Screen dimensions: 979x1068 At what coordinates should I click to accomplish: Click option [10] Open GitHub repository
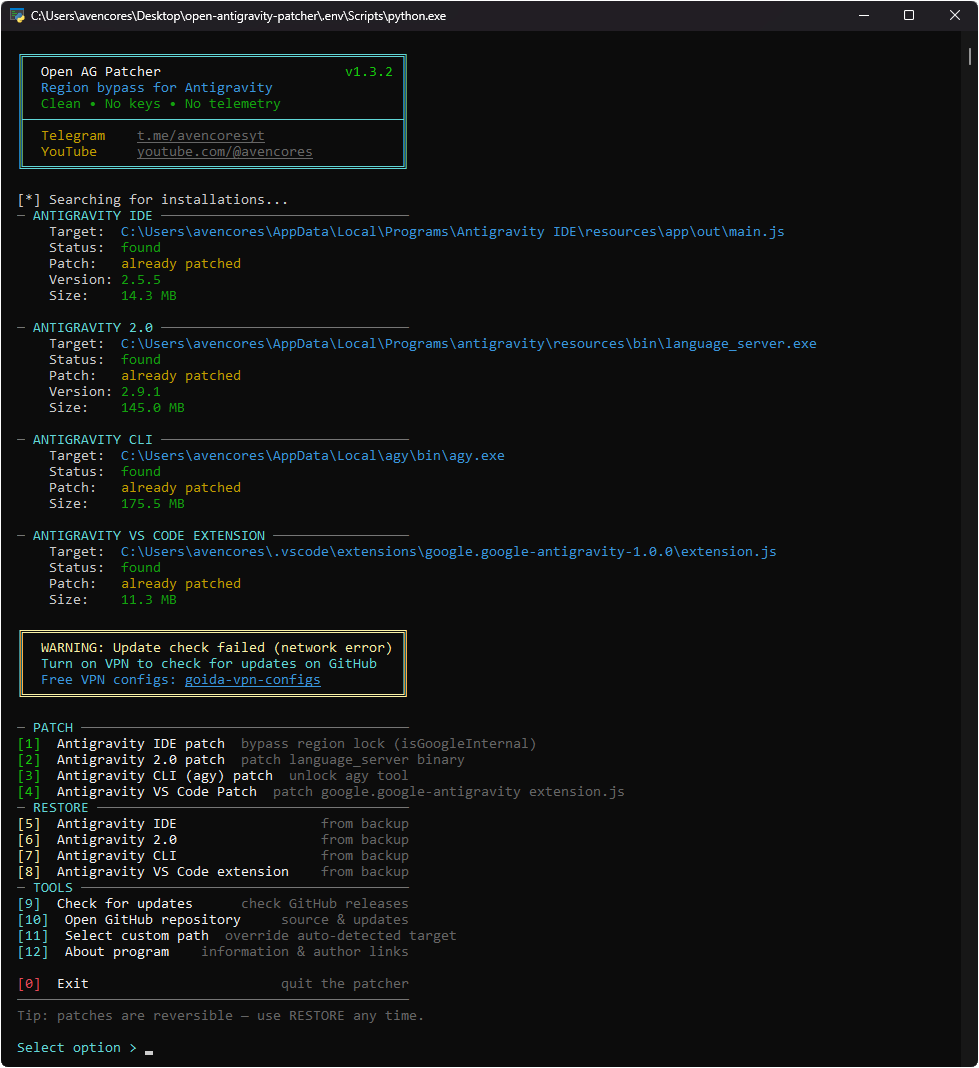click(129, 920)
